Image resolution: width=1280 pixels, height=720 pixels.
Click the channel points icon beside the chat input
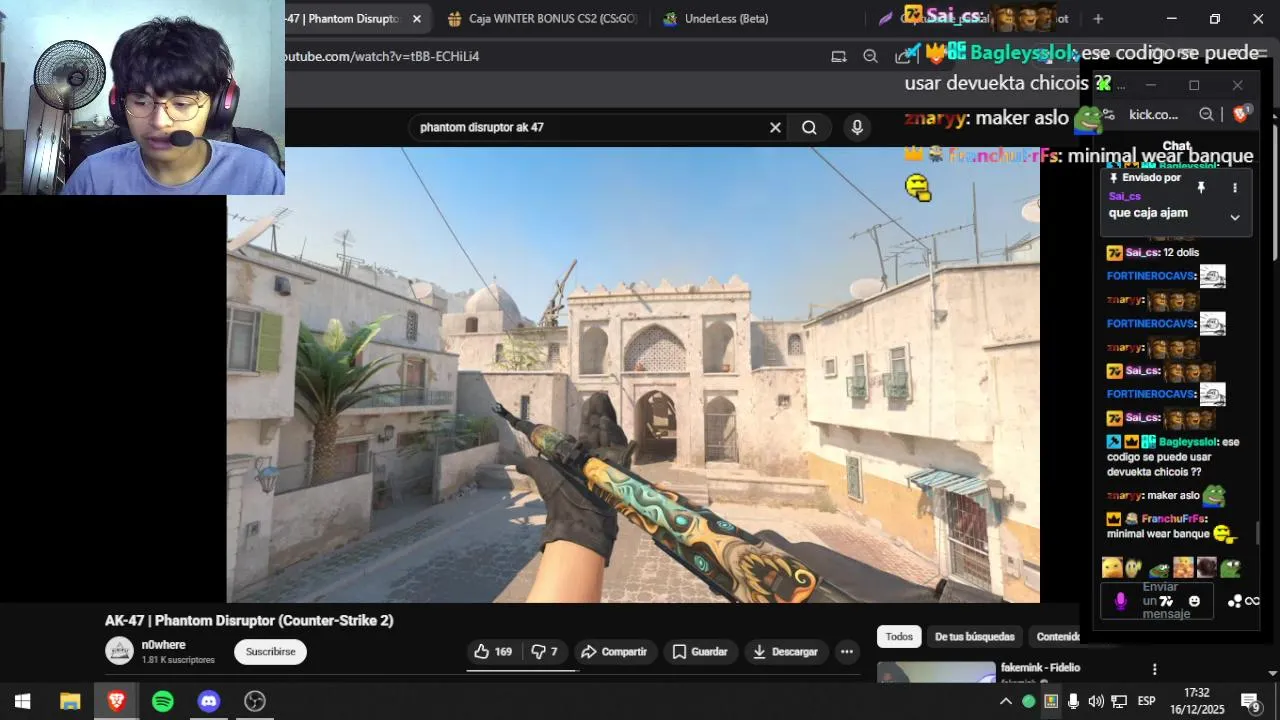[1235, 601]
